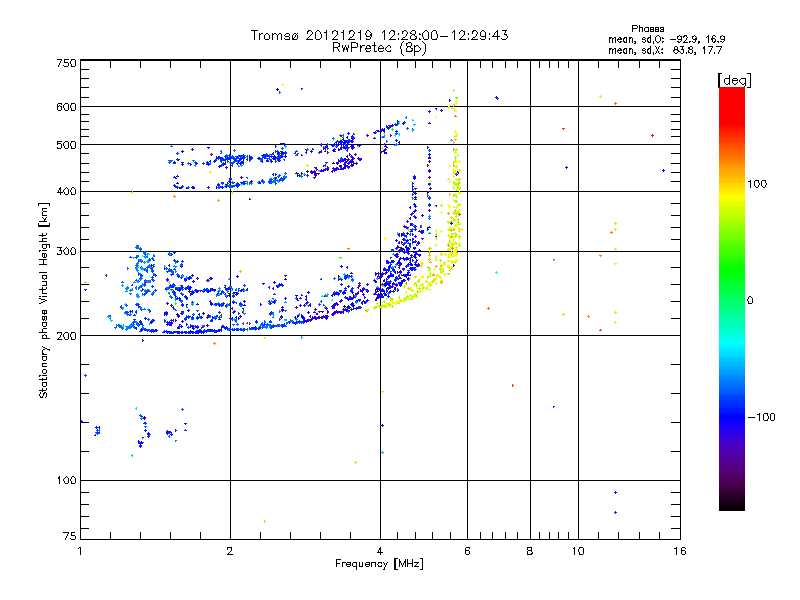This screenshot has height=600, width=800.
Task: Click the y-axis tick label "400"
Action: (x=66, y=191)
